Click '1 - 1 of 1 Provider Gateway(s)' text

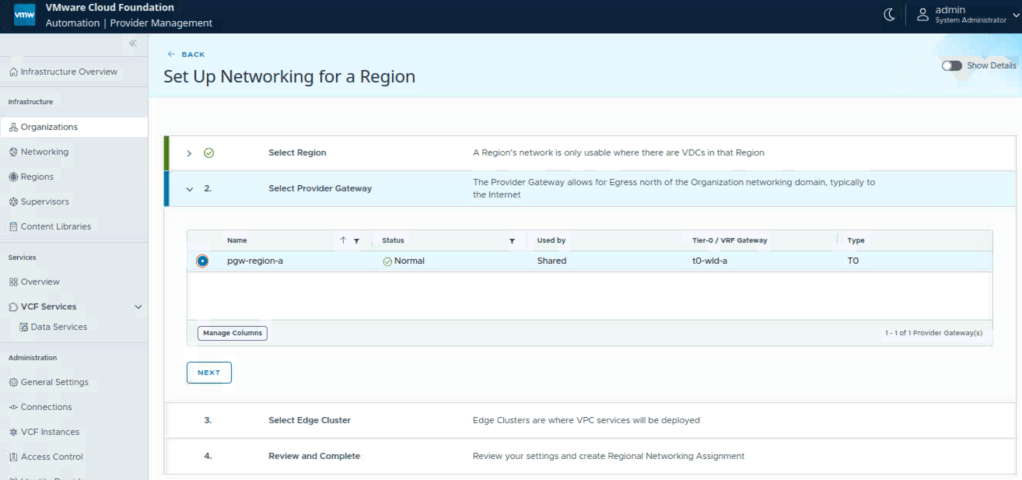click(x=933, y=333)
